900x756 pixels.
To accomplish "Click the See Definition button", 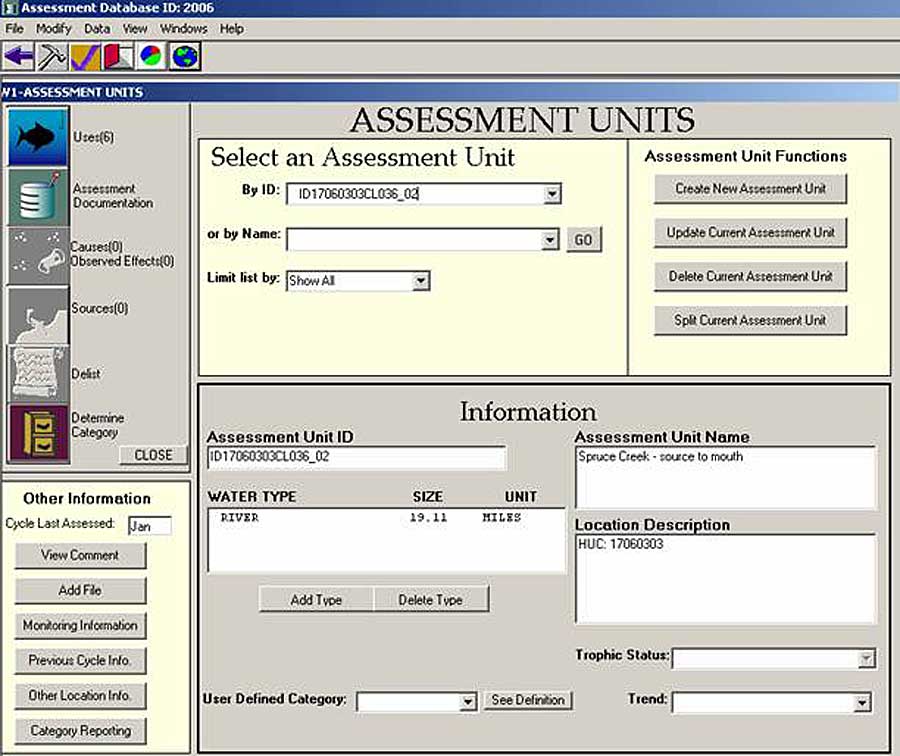I will [x=528, y=700].
